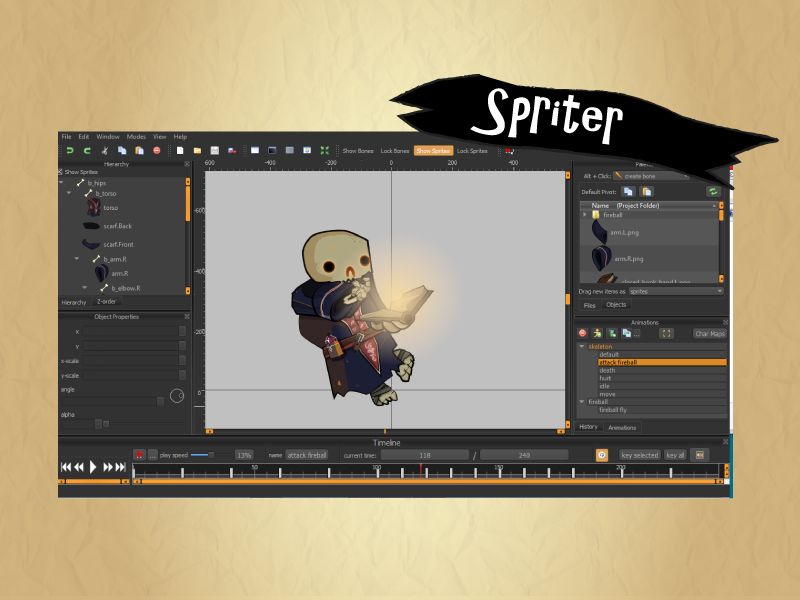
Task: Click the paste Default Pivot icon
Action: (647, 192)
